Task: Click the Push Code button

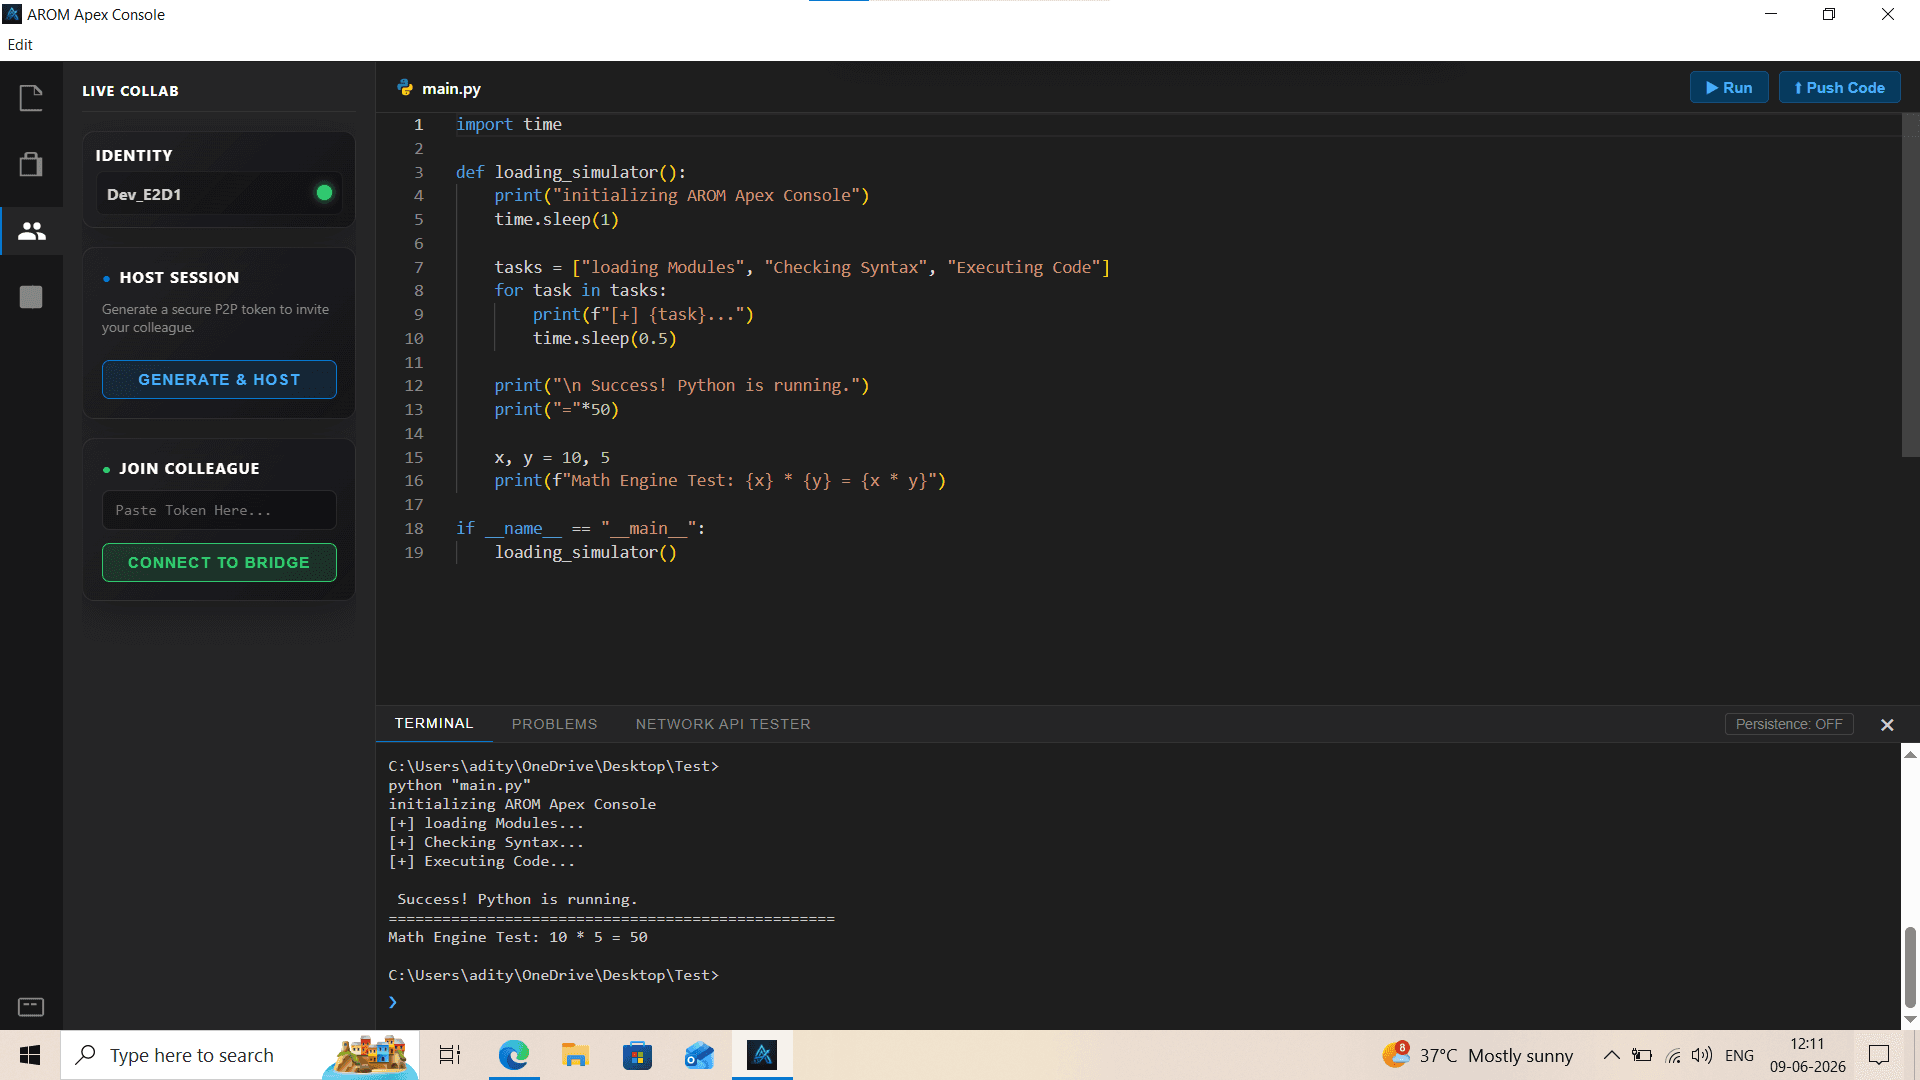Action: coord(1839,88)
